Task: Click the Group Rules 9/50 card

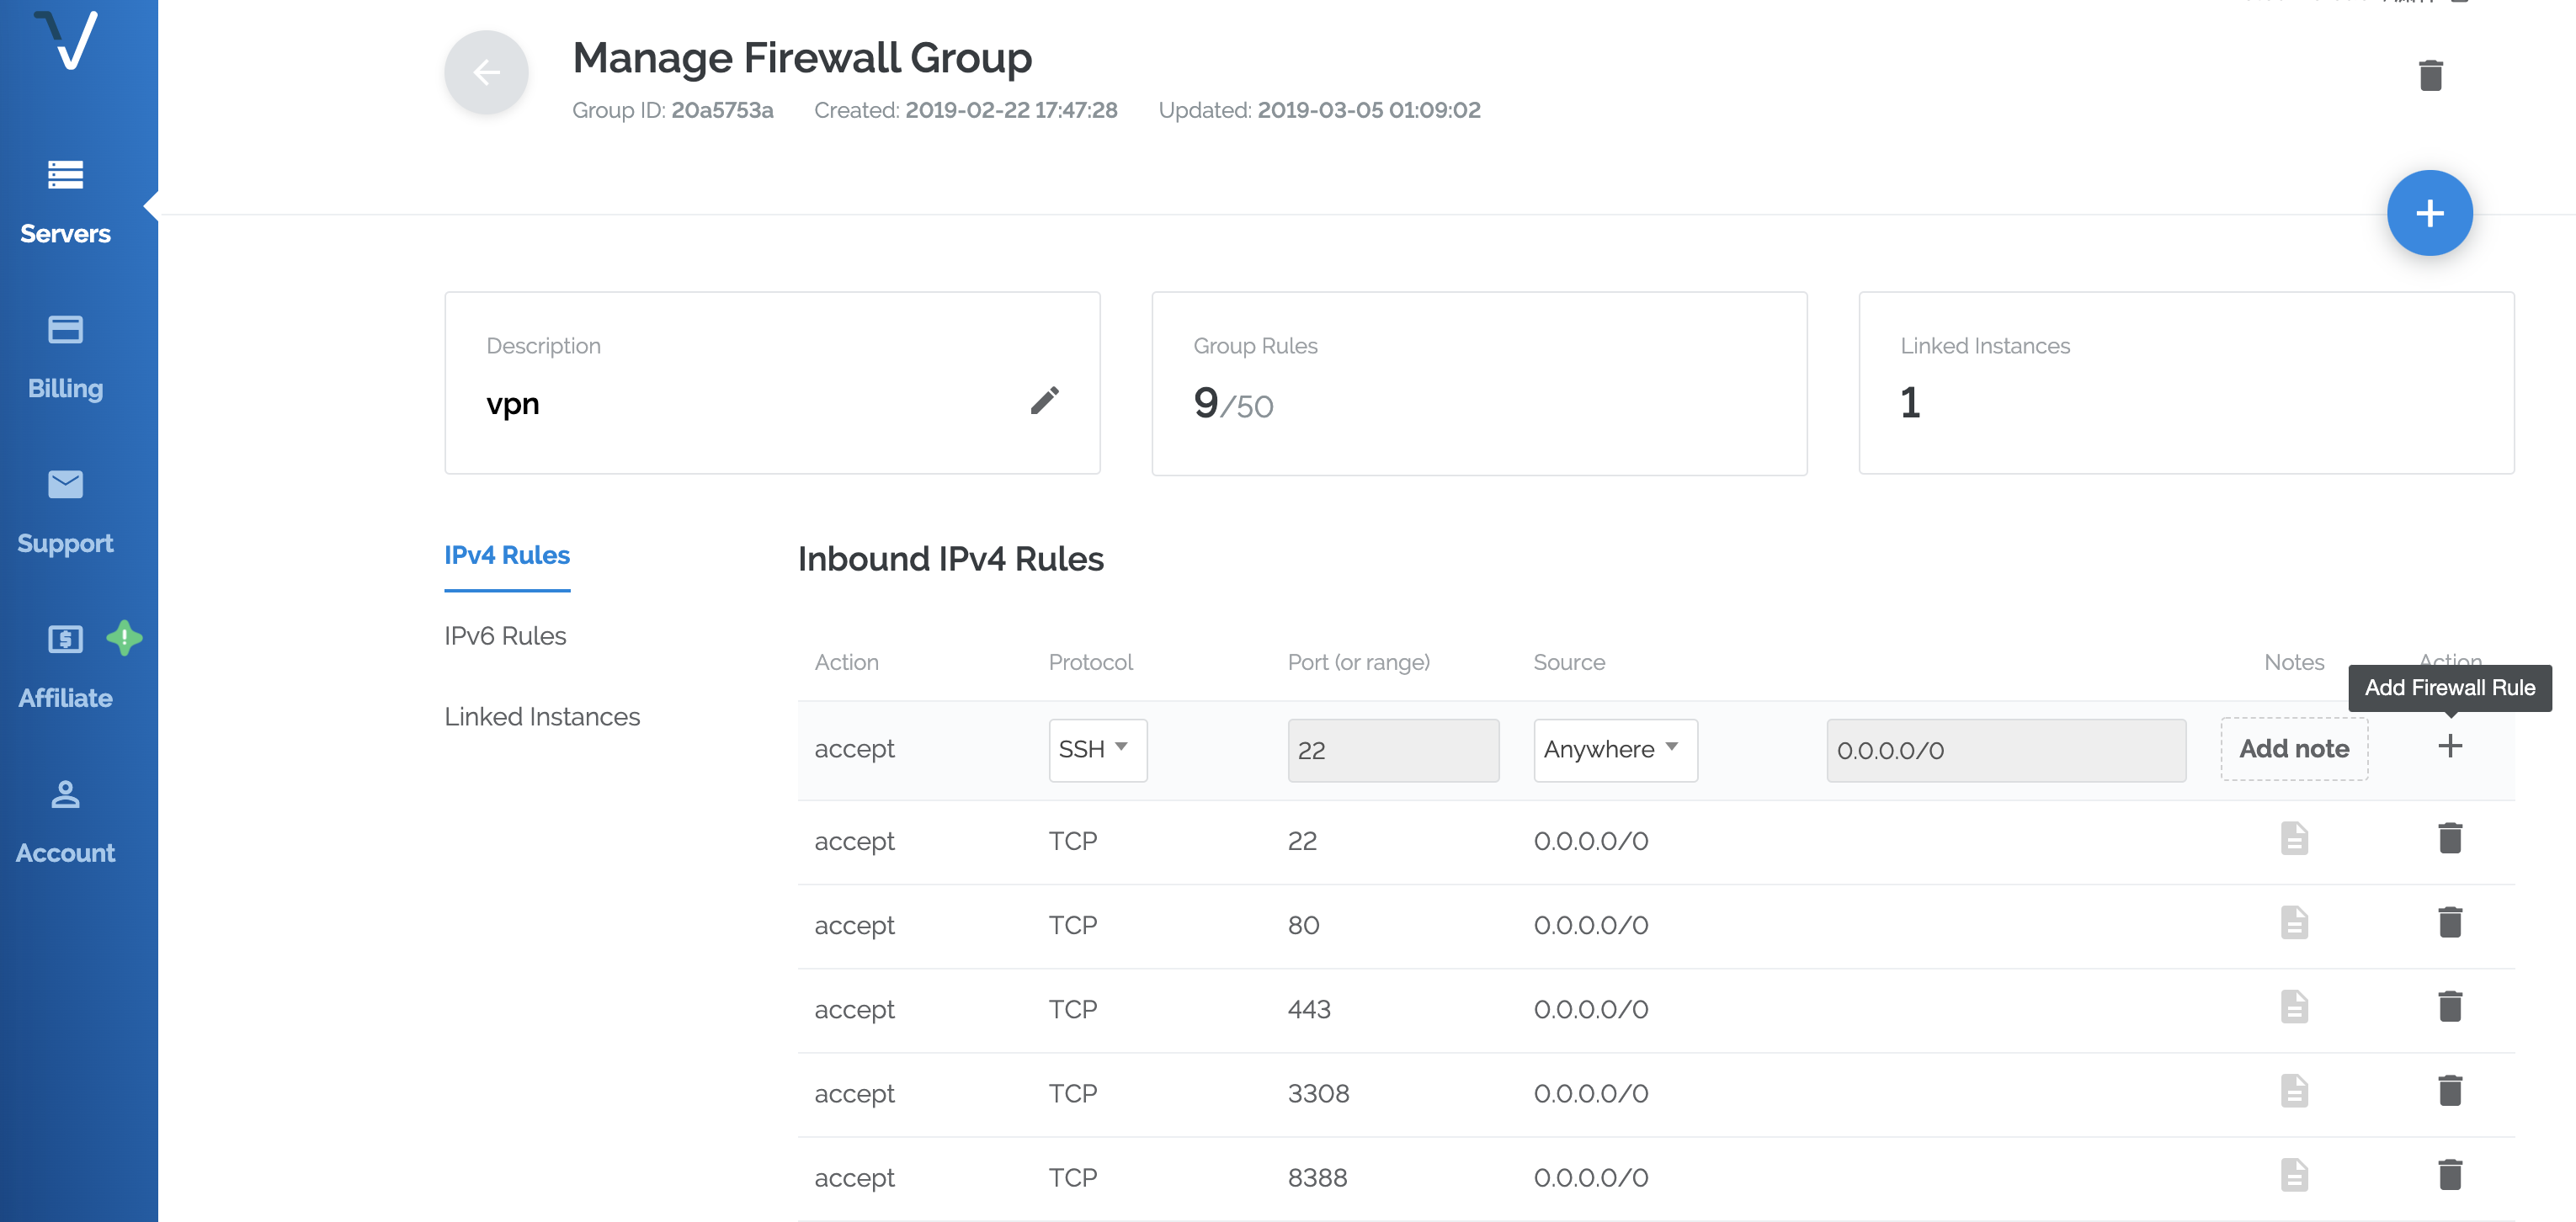Action: tap(1479, 383)
